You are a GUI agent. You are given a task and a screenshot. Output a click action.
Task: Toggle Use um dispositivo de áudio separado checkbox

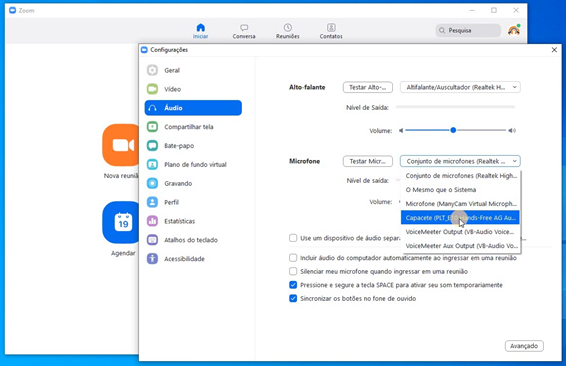point(293,238)
